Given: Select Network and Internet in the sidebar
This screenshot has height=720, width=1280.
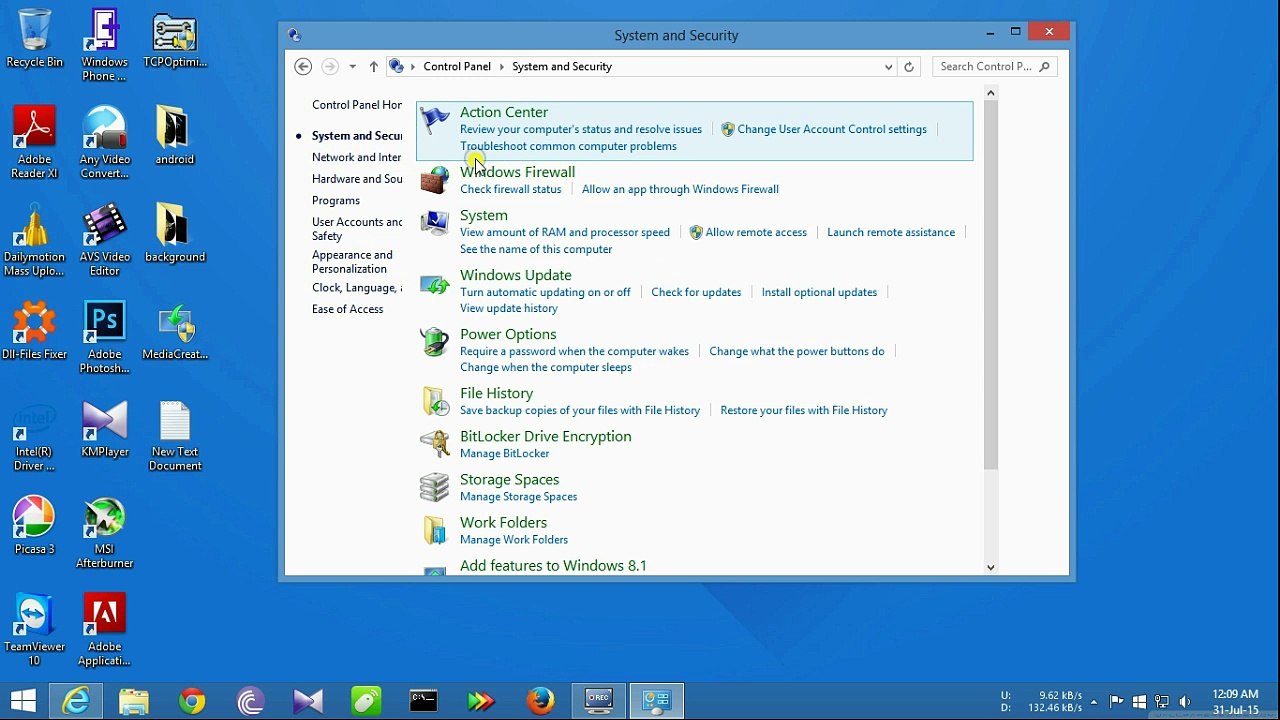Looking at the screenshot, I should 356,157.
